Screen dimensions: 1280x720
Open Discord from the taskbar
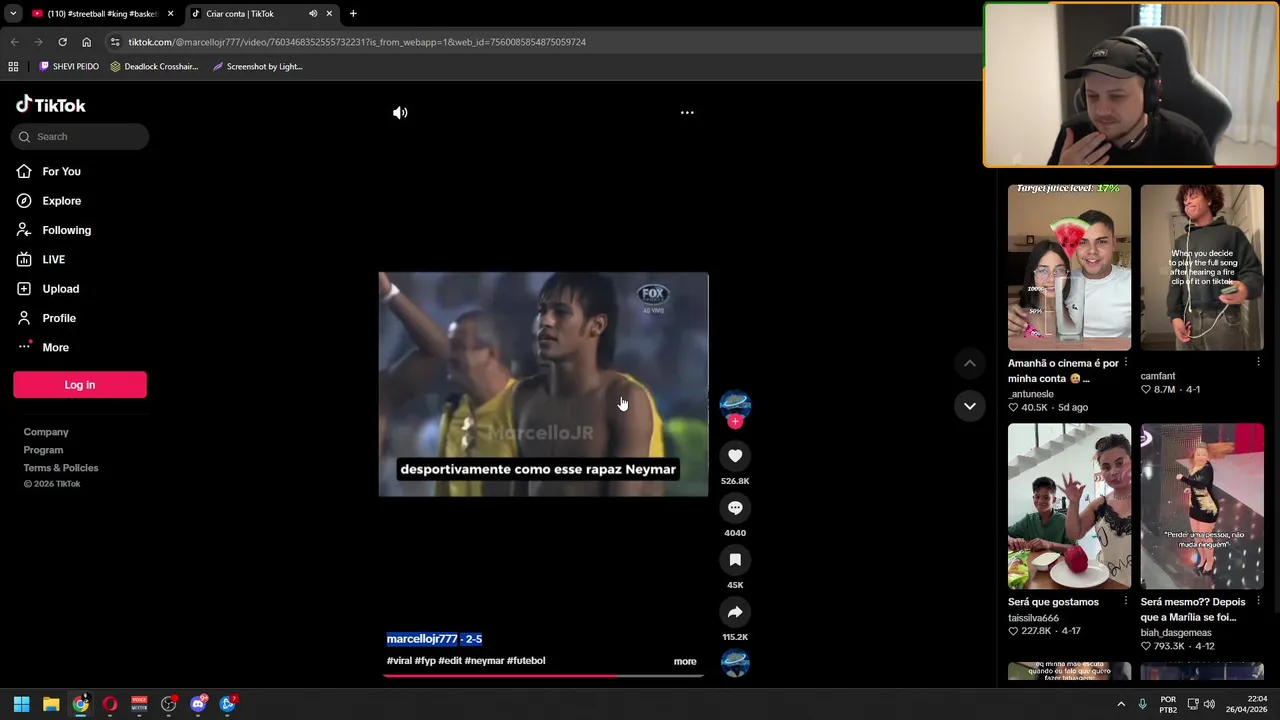[198, 704]
